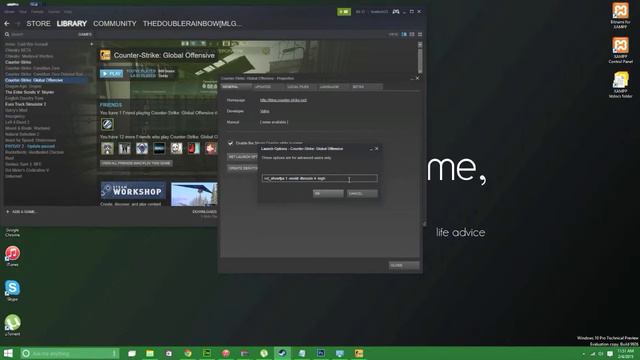Open the Steam Workshop banner

coord(133,191)
